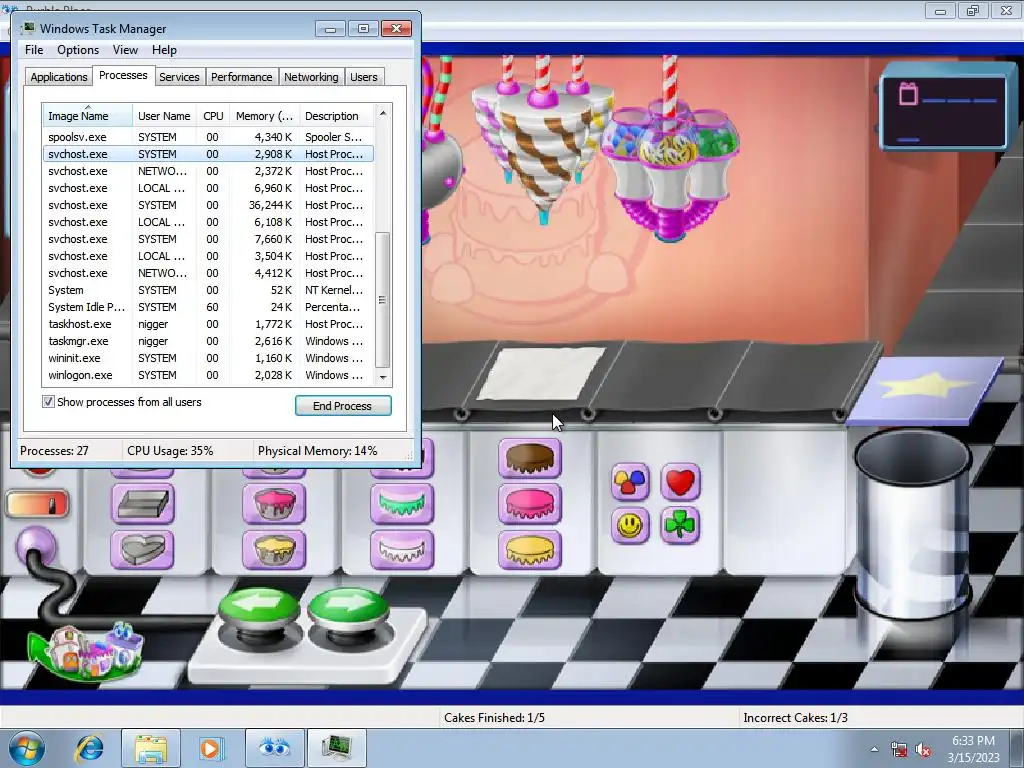Open the volume tray icon
Image resolution: width=1024 pixels, height=768 pixels.
[x=923, y=750]
